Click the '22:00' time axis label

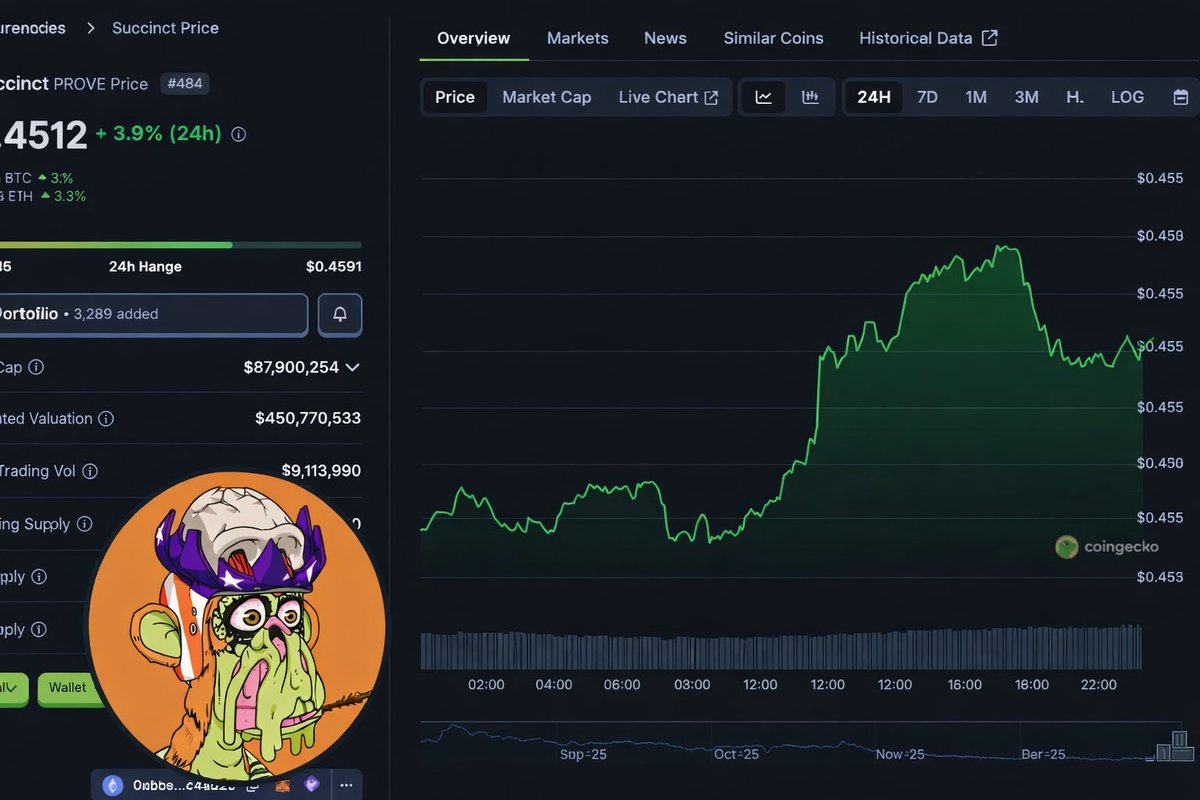point(1099,685)
